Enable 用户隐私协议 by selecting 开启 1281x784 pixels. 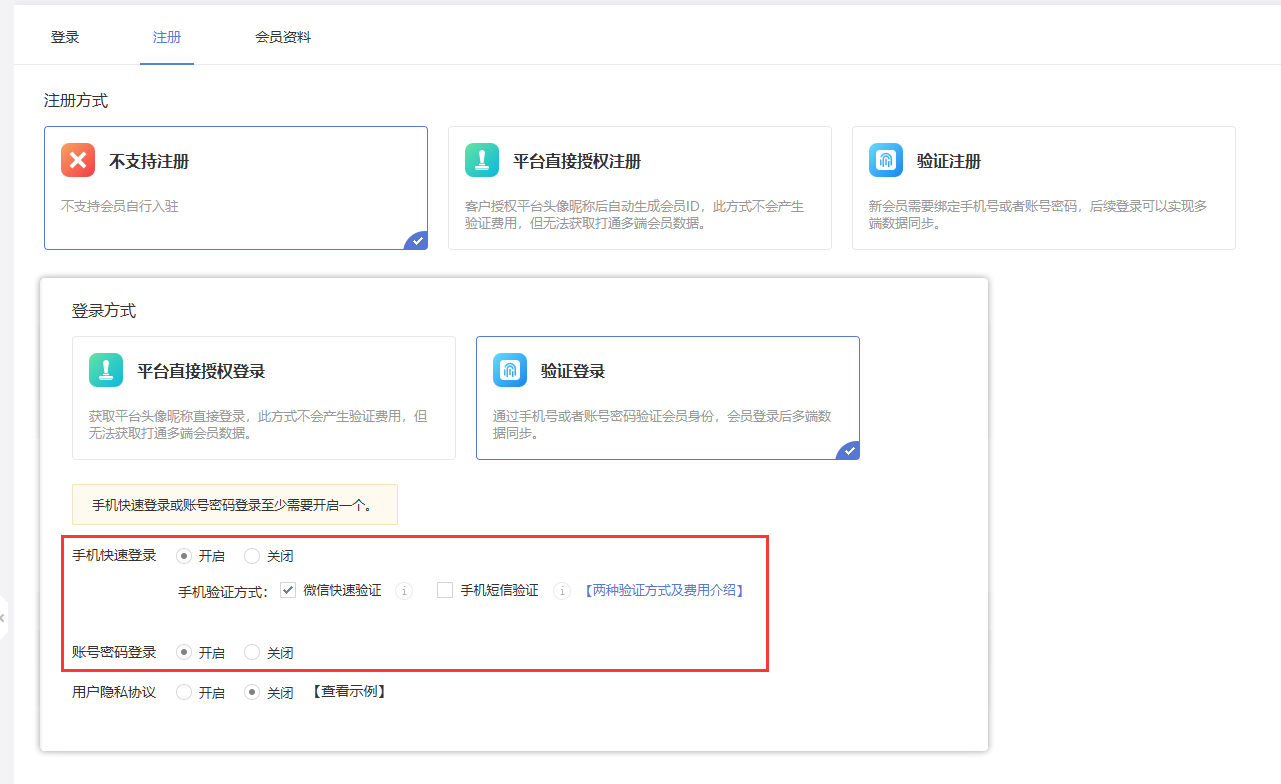(184, 692)
